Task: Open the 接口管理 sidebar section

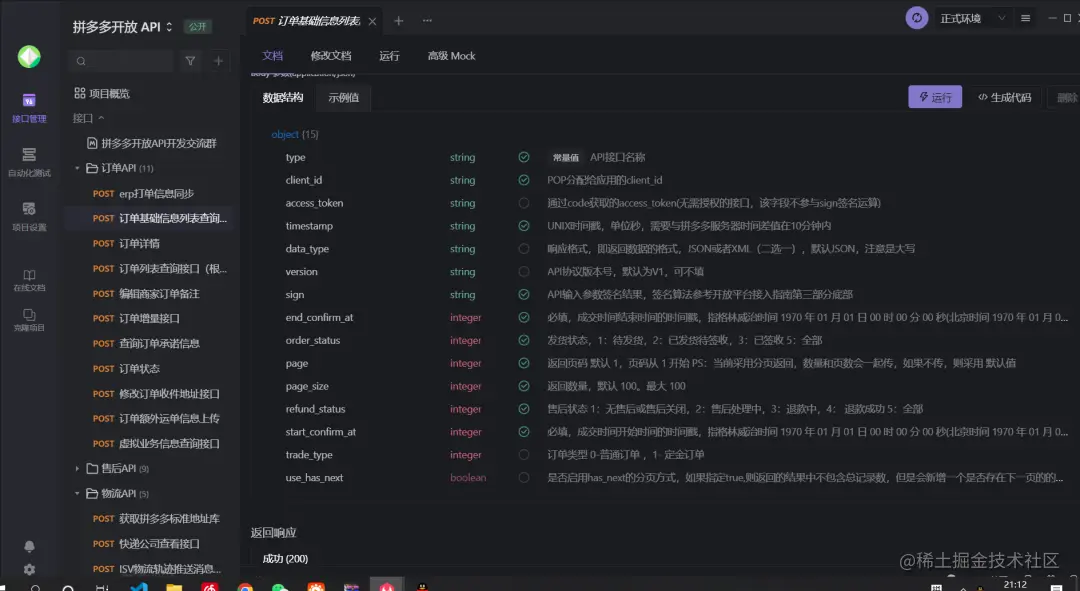Action: pyautogui.click(x=29, y=108)
